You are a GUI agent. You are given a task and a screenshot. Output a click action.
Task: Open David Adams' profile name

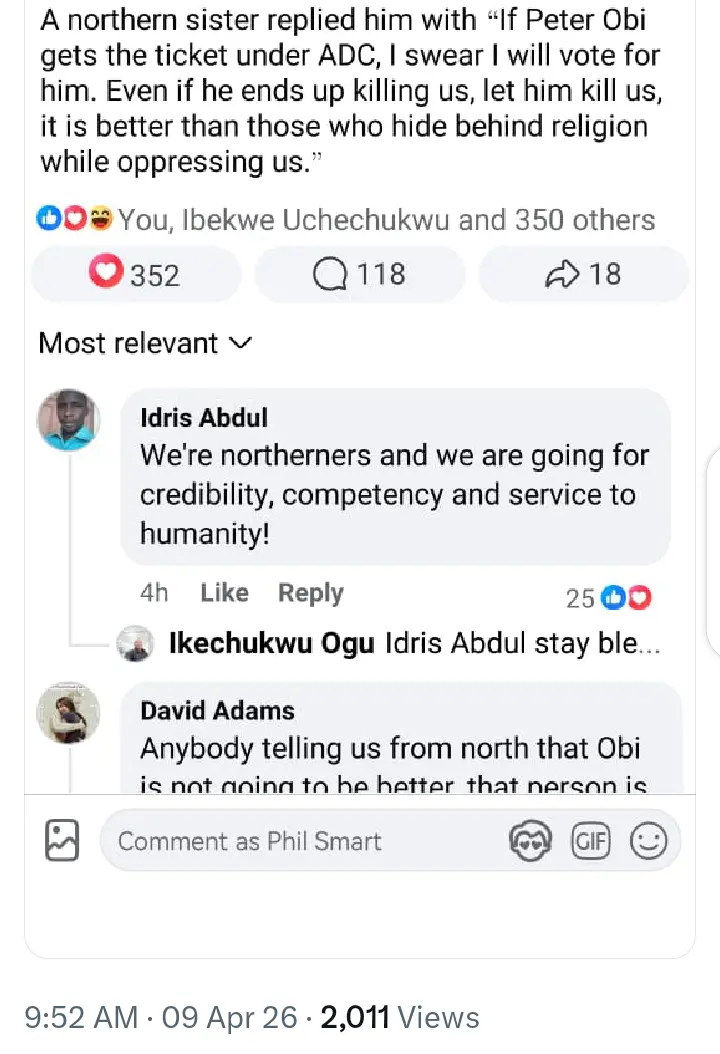click(217, 711)
